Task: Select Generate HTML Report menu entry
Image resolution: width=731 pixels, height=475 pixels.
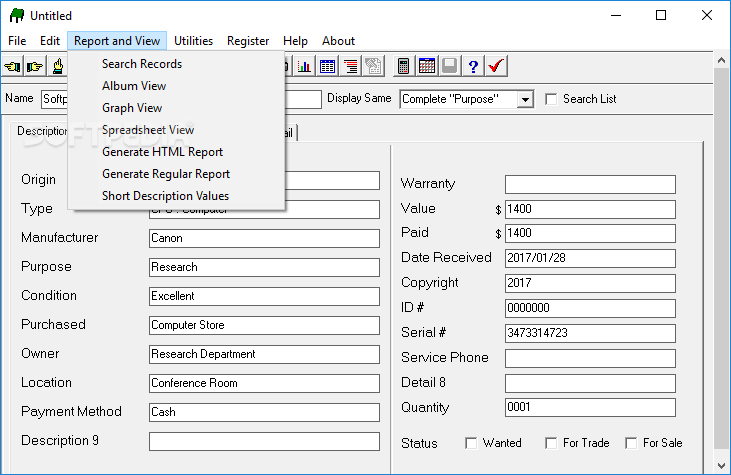Action: [176, 152]
